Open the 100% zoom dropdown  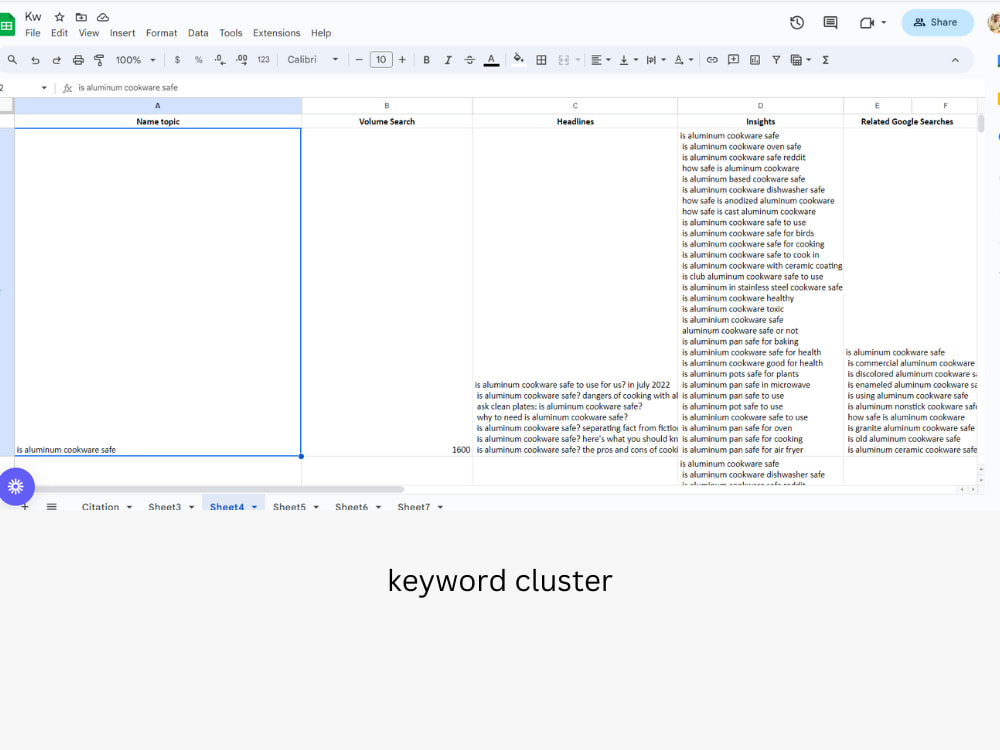[x=135, y=60]
